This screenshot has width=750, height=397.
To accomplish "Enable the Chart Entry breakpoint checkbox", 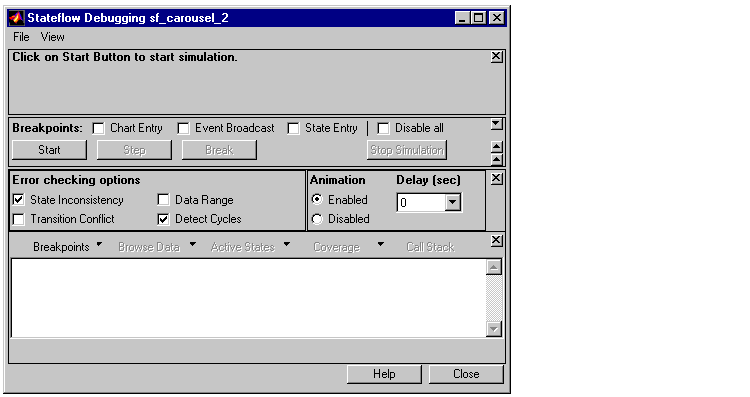I will (x=98, y=128).
